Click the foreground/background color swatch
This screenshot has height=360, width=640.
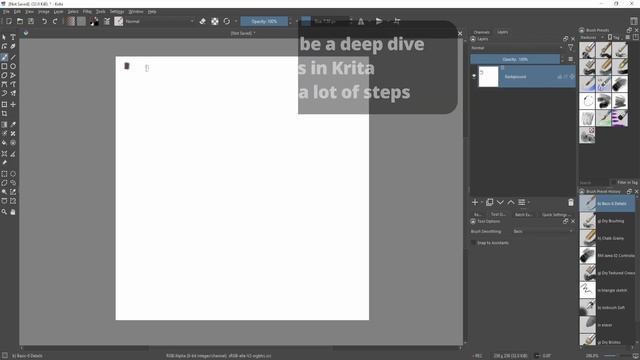[x=94, y=21]
